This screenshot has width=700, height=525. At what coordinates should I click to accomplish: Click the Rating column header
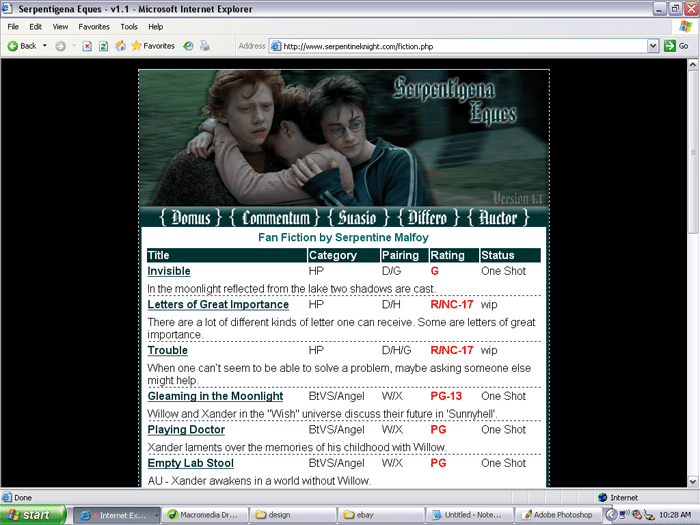pyautogui.click(x=454, y=255)
